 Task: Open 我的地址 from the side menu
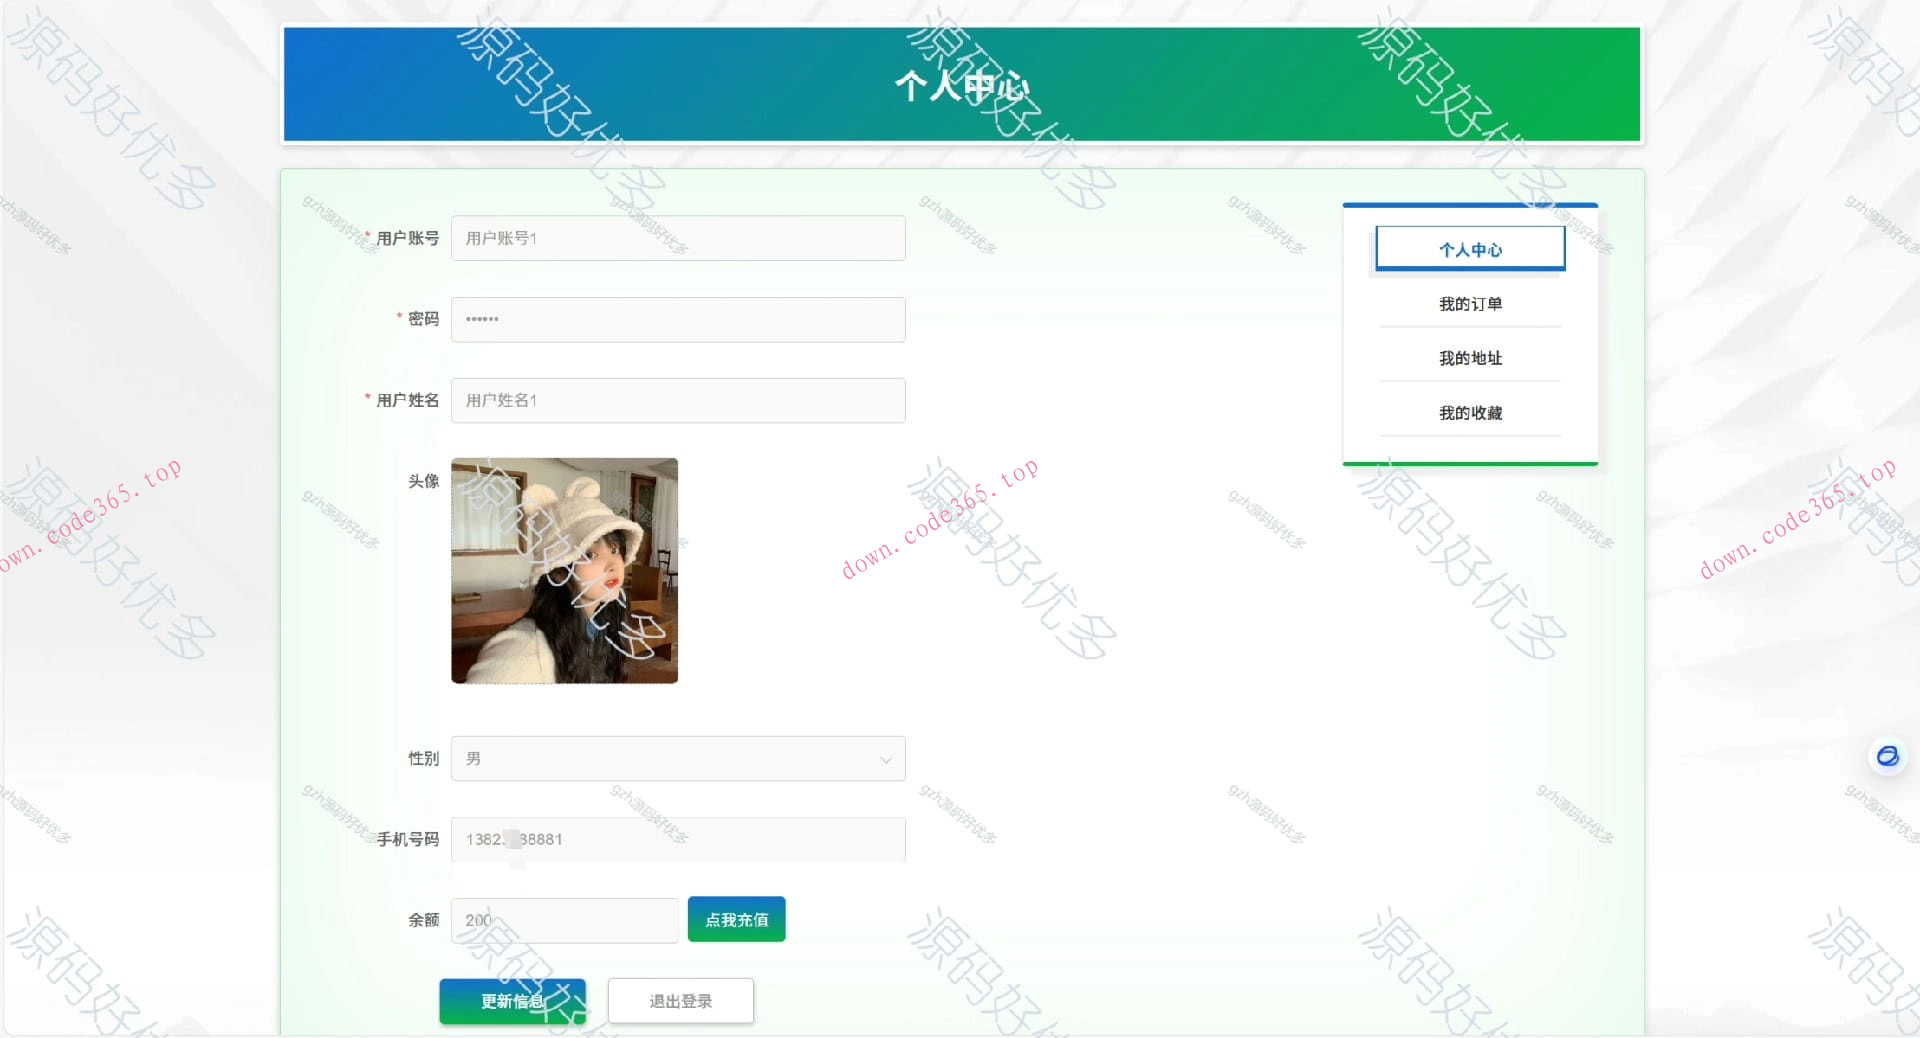(x=1470, y=358)
